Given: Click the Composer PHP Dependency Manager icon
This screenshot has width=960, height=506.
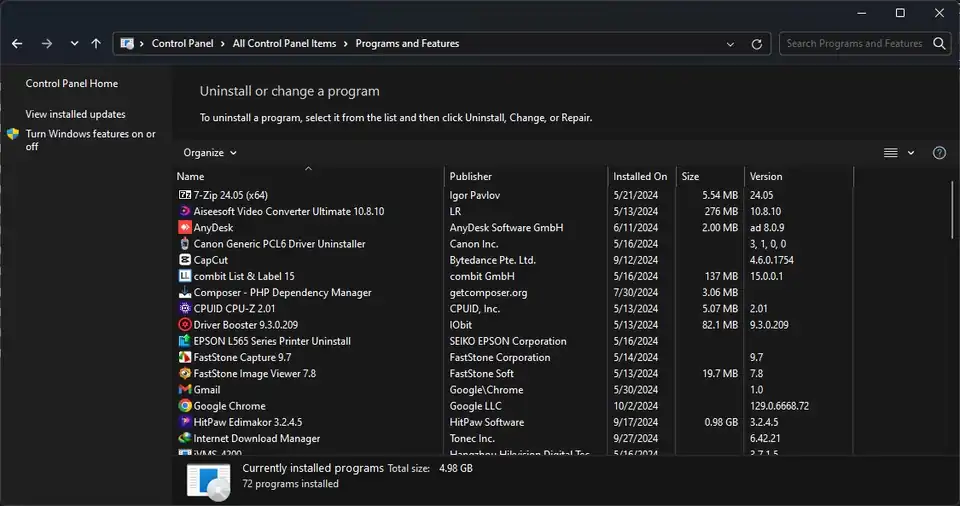Looking at the screenshot, I should (x=184, y=292).
